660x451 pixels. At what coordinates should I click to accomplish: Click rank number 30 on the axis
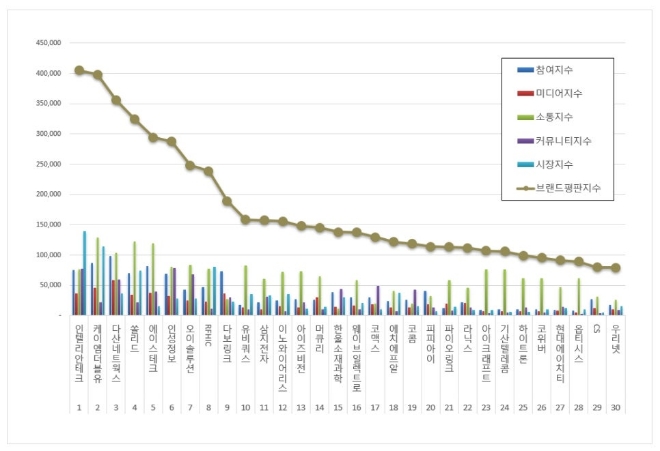coord(615,408)
